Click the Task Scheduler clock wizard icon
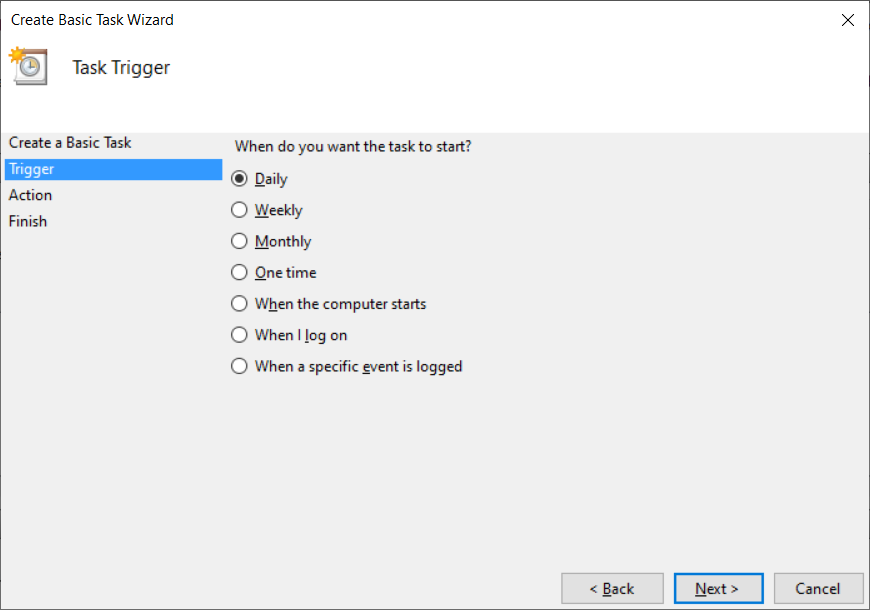This screenshot has height=615, width=871. (29, 66)
